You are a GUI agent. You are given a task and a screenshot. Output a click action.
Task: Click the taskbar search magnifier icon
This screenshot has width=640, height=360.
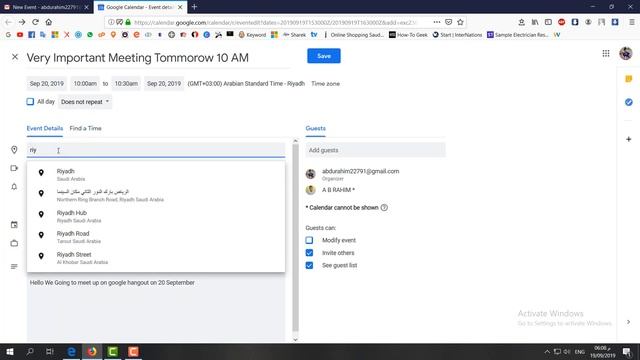[30, 351]
